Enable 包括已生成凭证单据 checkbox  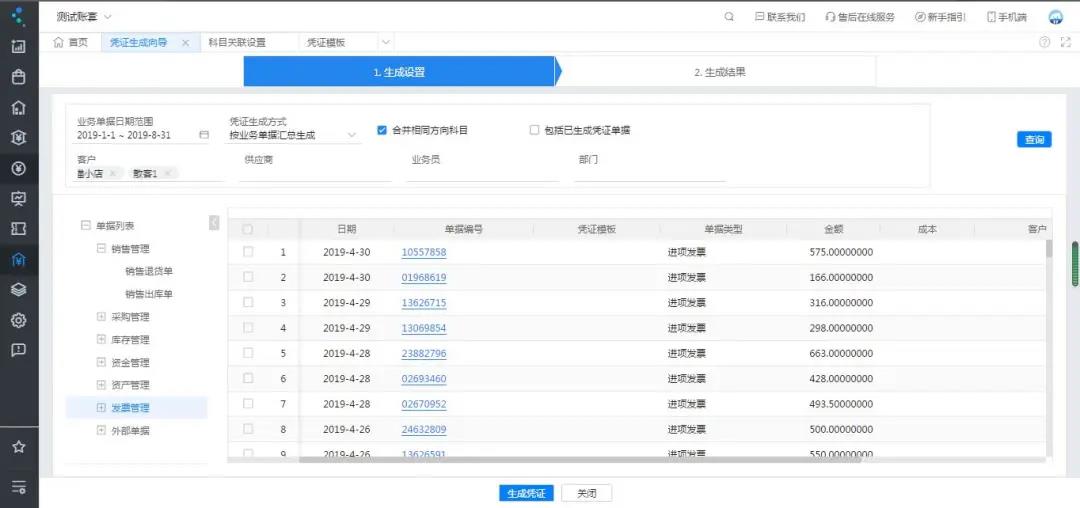click(534, 130)
